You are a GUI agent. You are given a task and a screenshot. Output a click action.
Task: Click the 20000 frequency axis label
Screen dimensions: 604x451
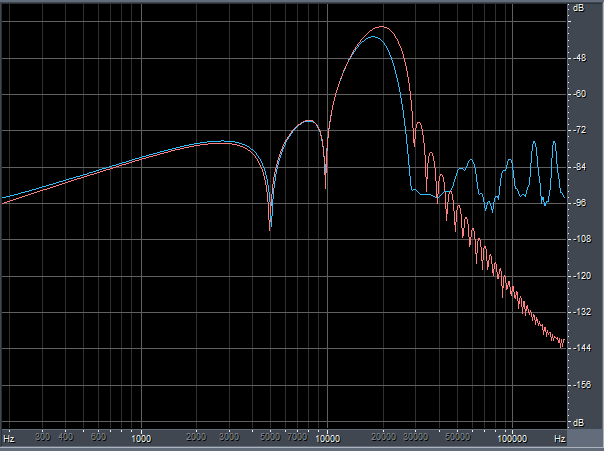pyautogui.click(x=384, y=437)
